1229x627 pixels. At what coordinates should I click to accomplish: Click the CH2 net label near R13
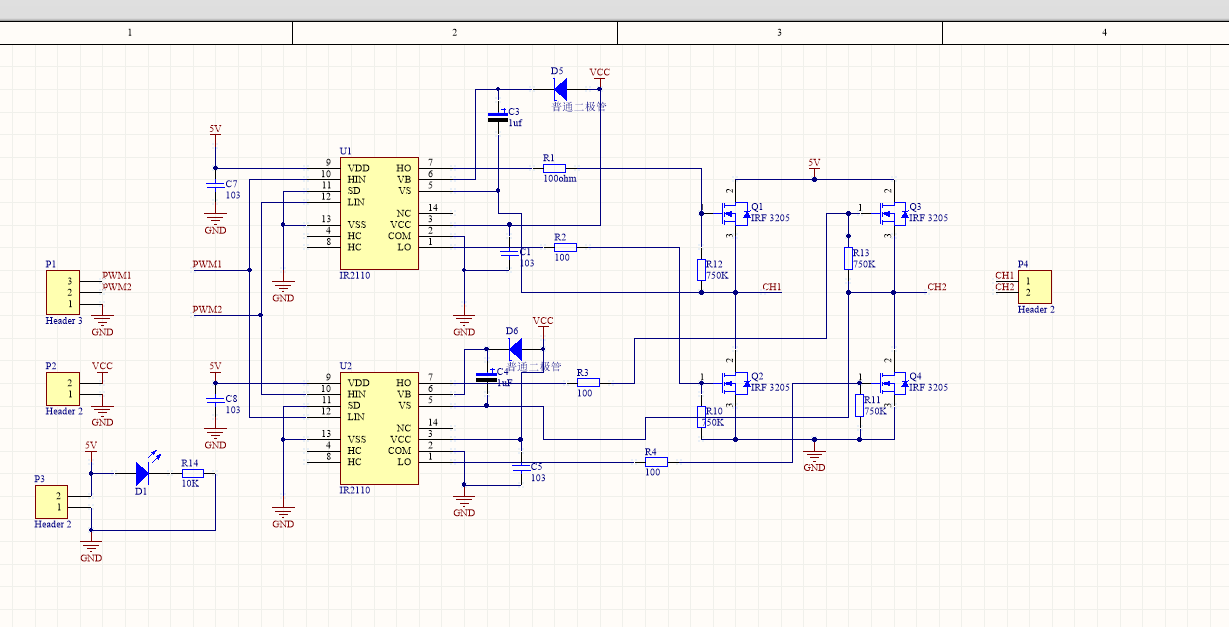[937, 287]
